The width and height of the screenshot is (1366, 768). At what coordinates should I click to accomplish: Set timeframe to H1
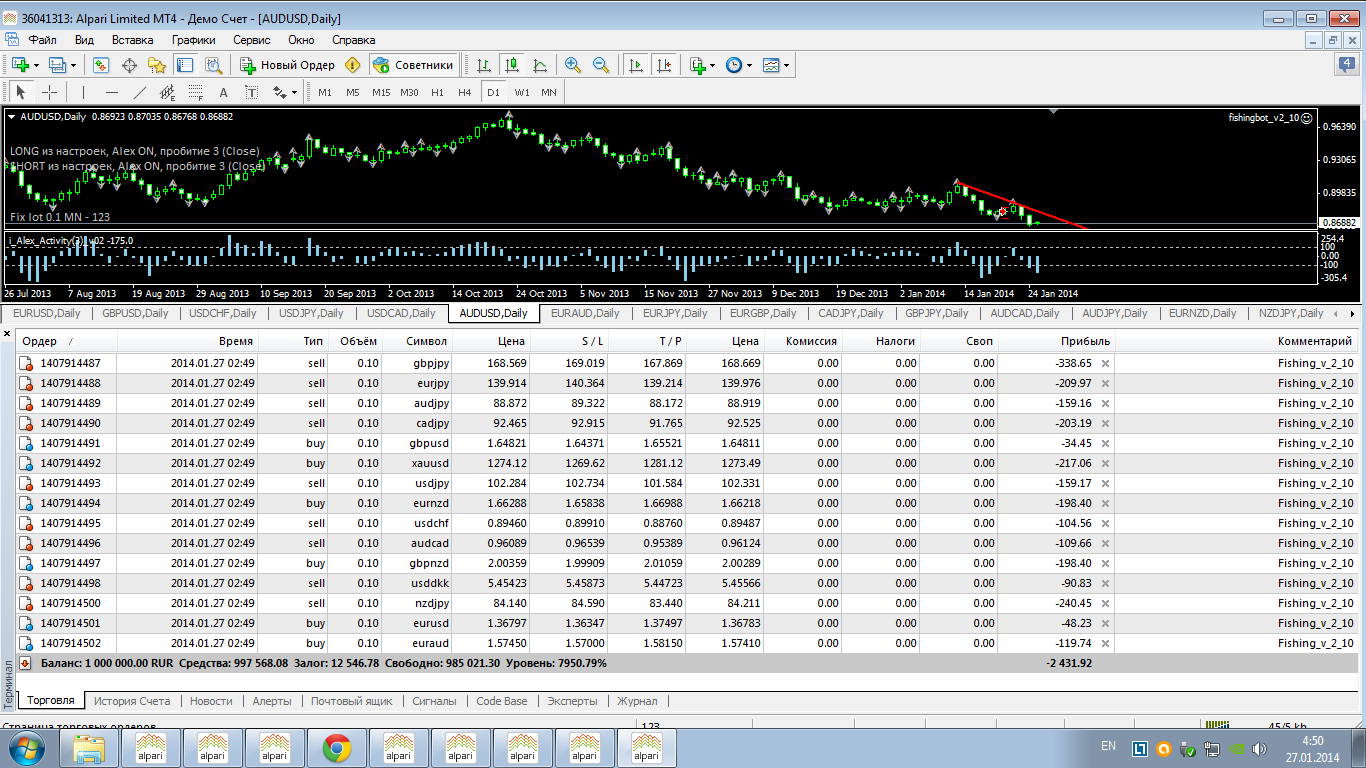437,92
